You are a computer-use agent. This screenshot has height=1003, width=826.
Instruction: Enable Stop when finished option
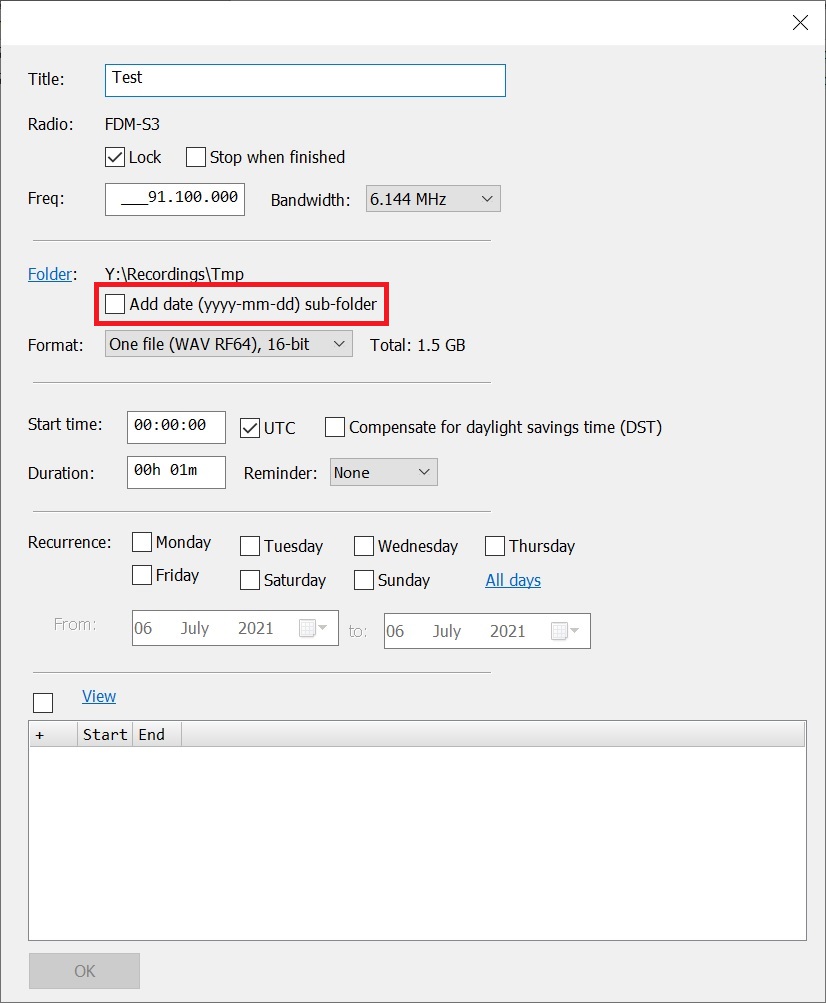pos(196,157)
